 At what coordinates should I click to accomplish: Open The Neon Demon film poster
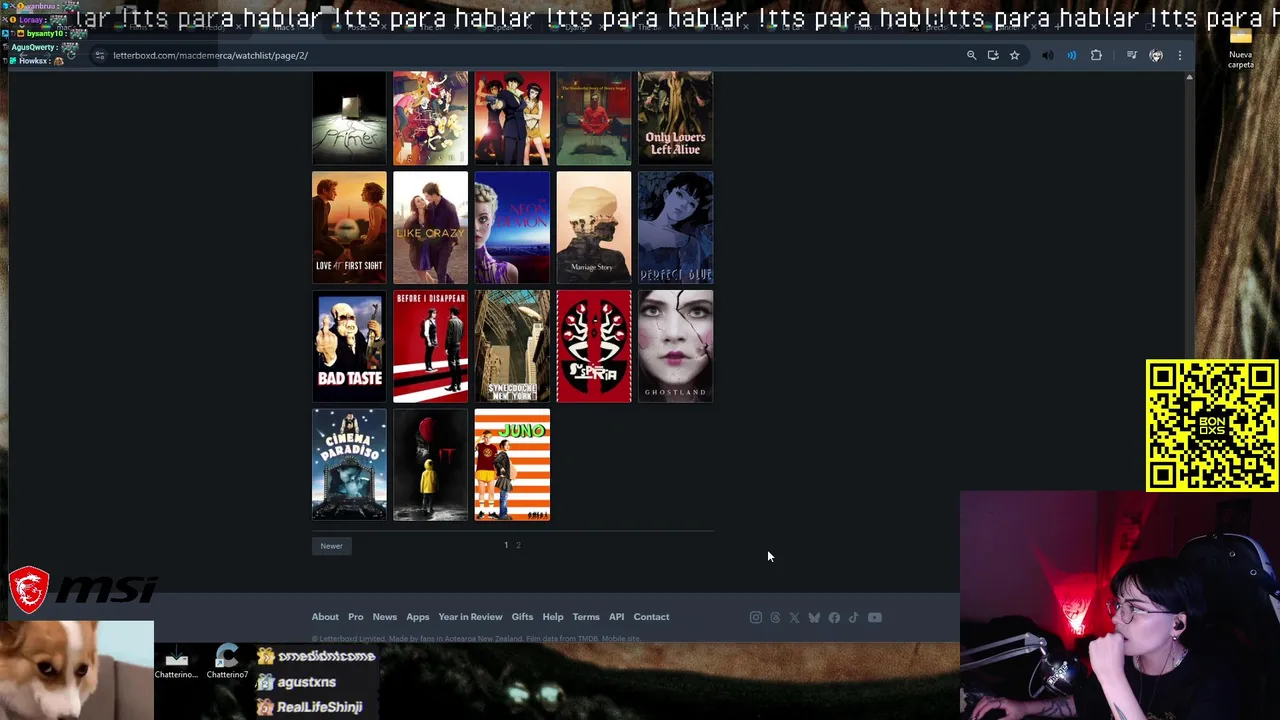512,228
